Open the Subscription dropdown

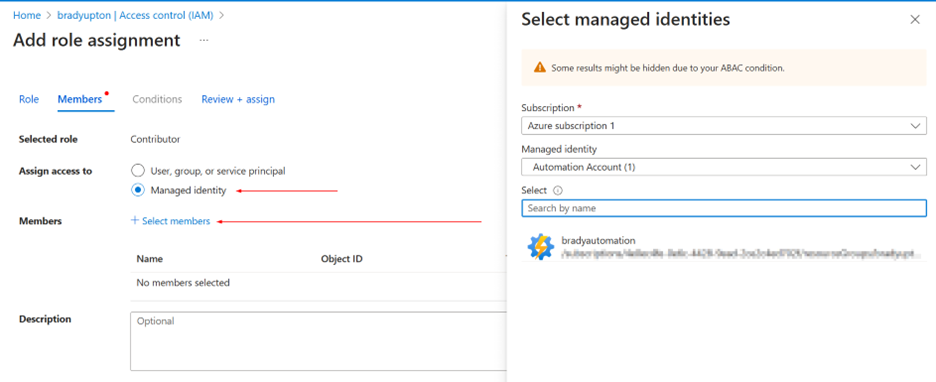(723, 126)
